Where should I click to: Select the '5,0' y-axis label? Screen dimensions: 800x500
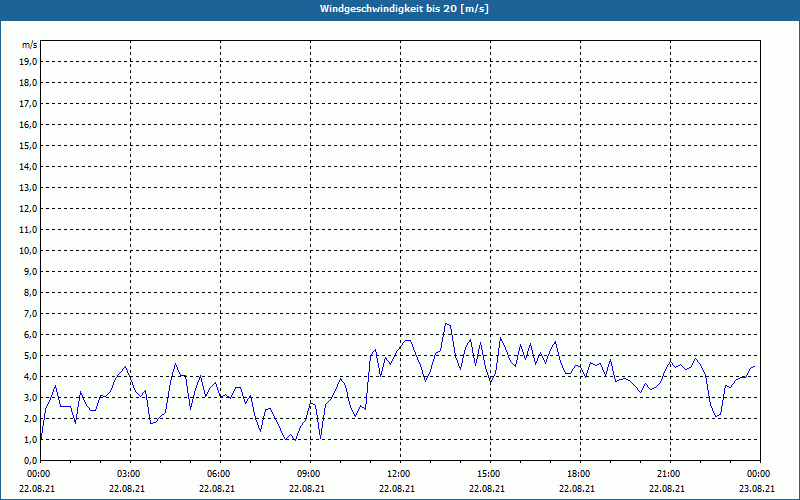[x=31, y=356]
